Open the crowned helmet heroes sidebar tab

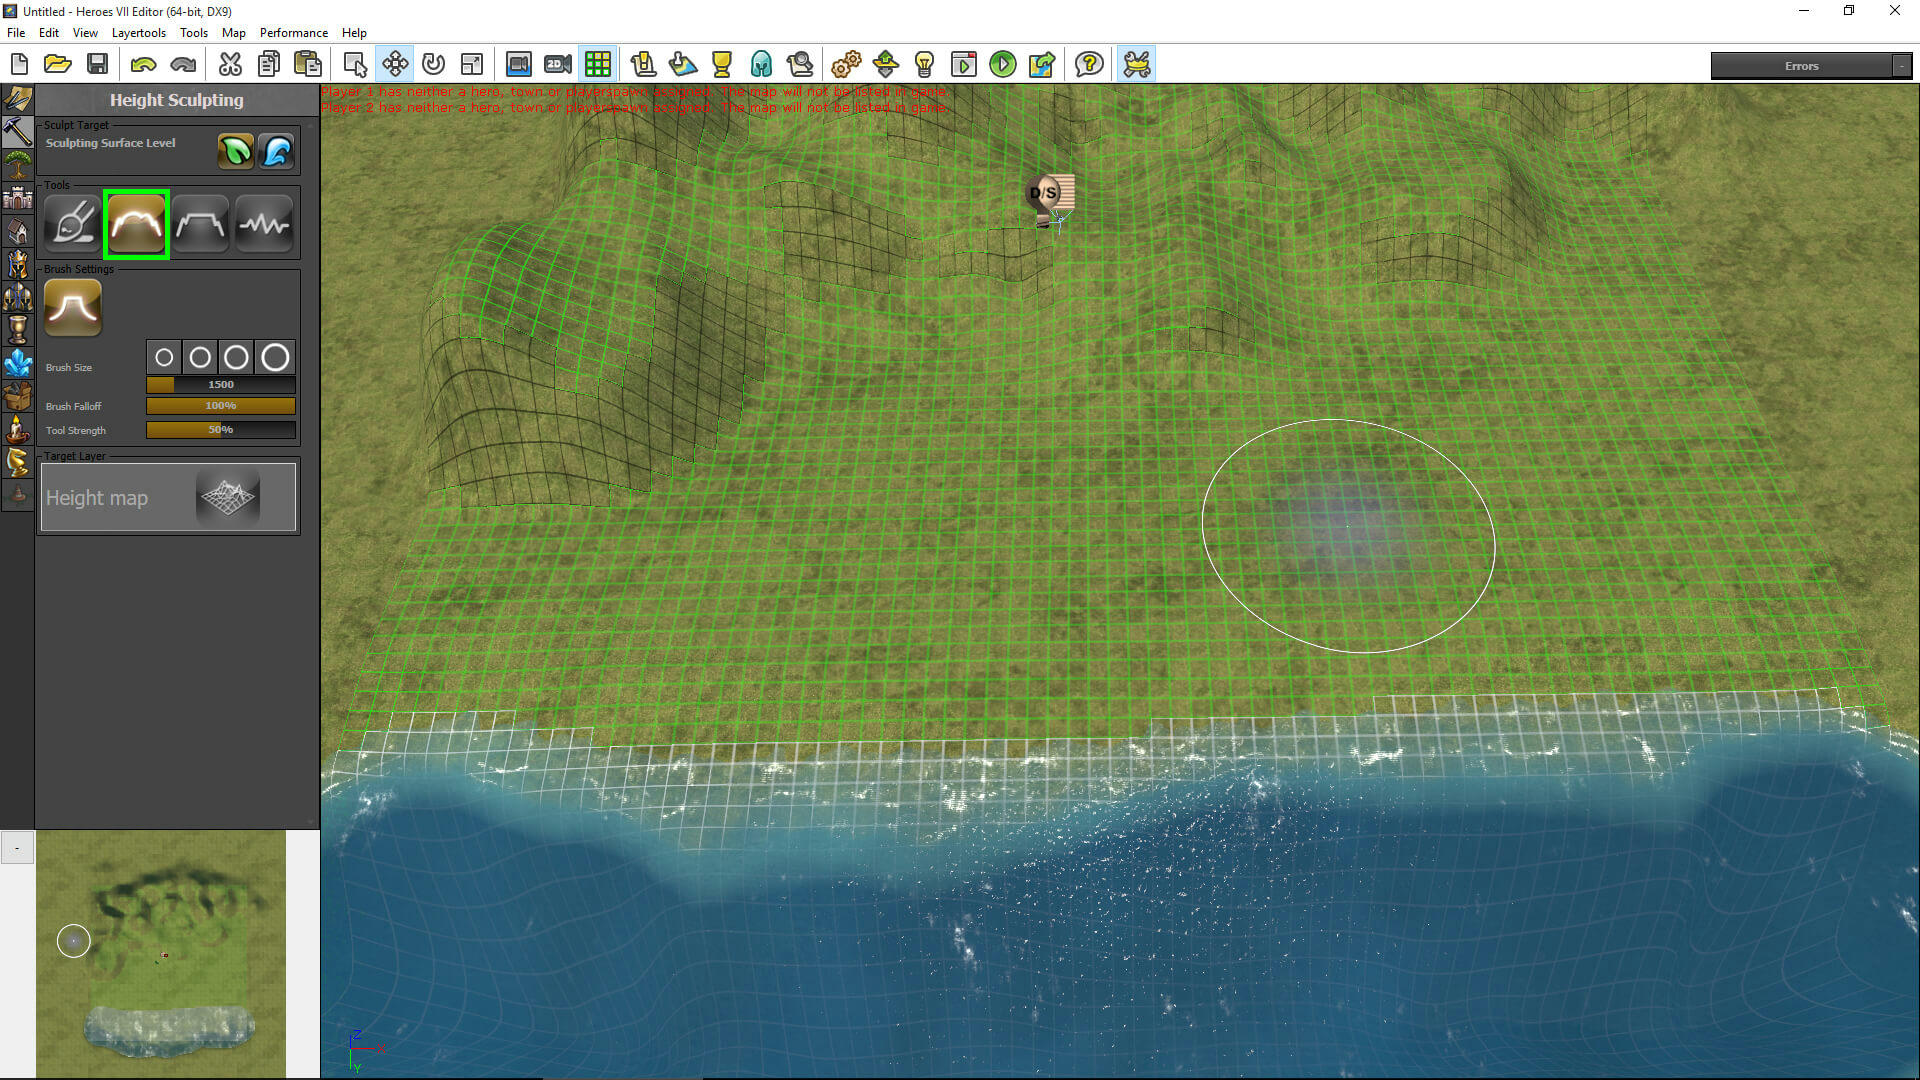[17, 264]
